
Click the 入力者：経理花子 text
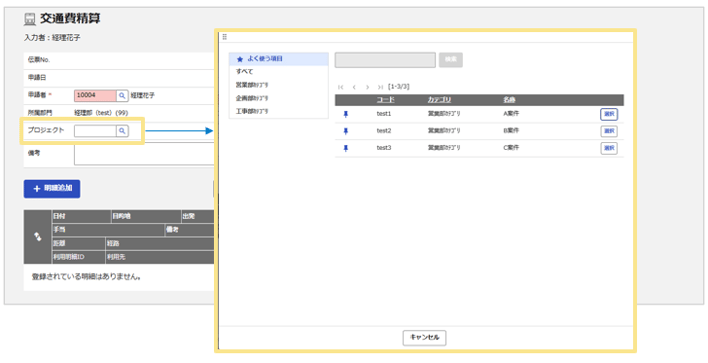pyautogui.click(x=52, y=38)
